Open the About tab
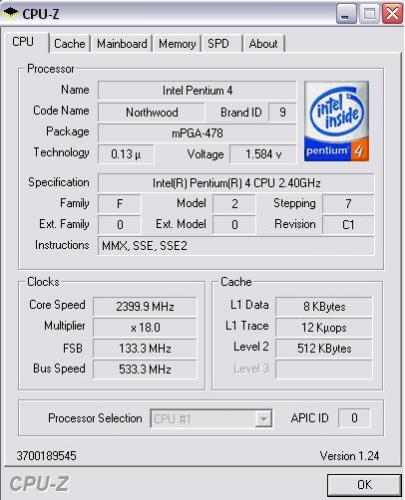Image resolution: width=405 pixels, height=500 pixels. click(x=263, y=44)
